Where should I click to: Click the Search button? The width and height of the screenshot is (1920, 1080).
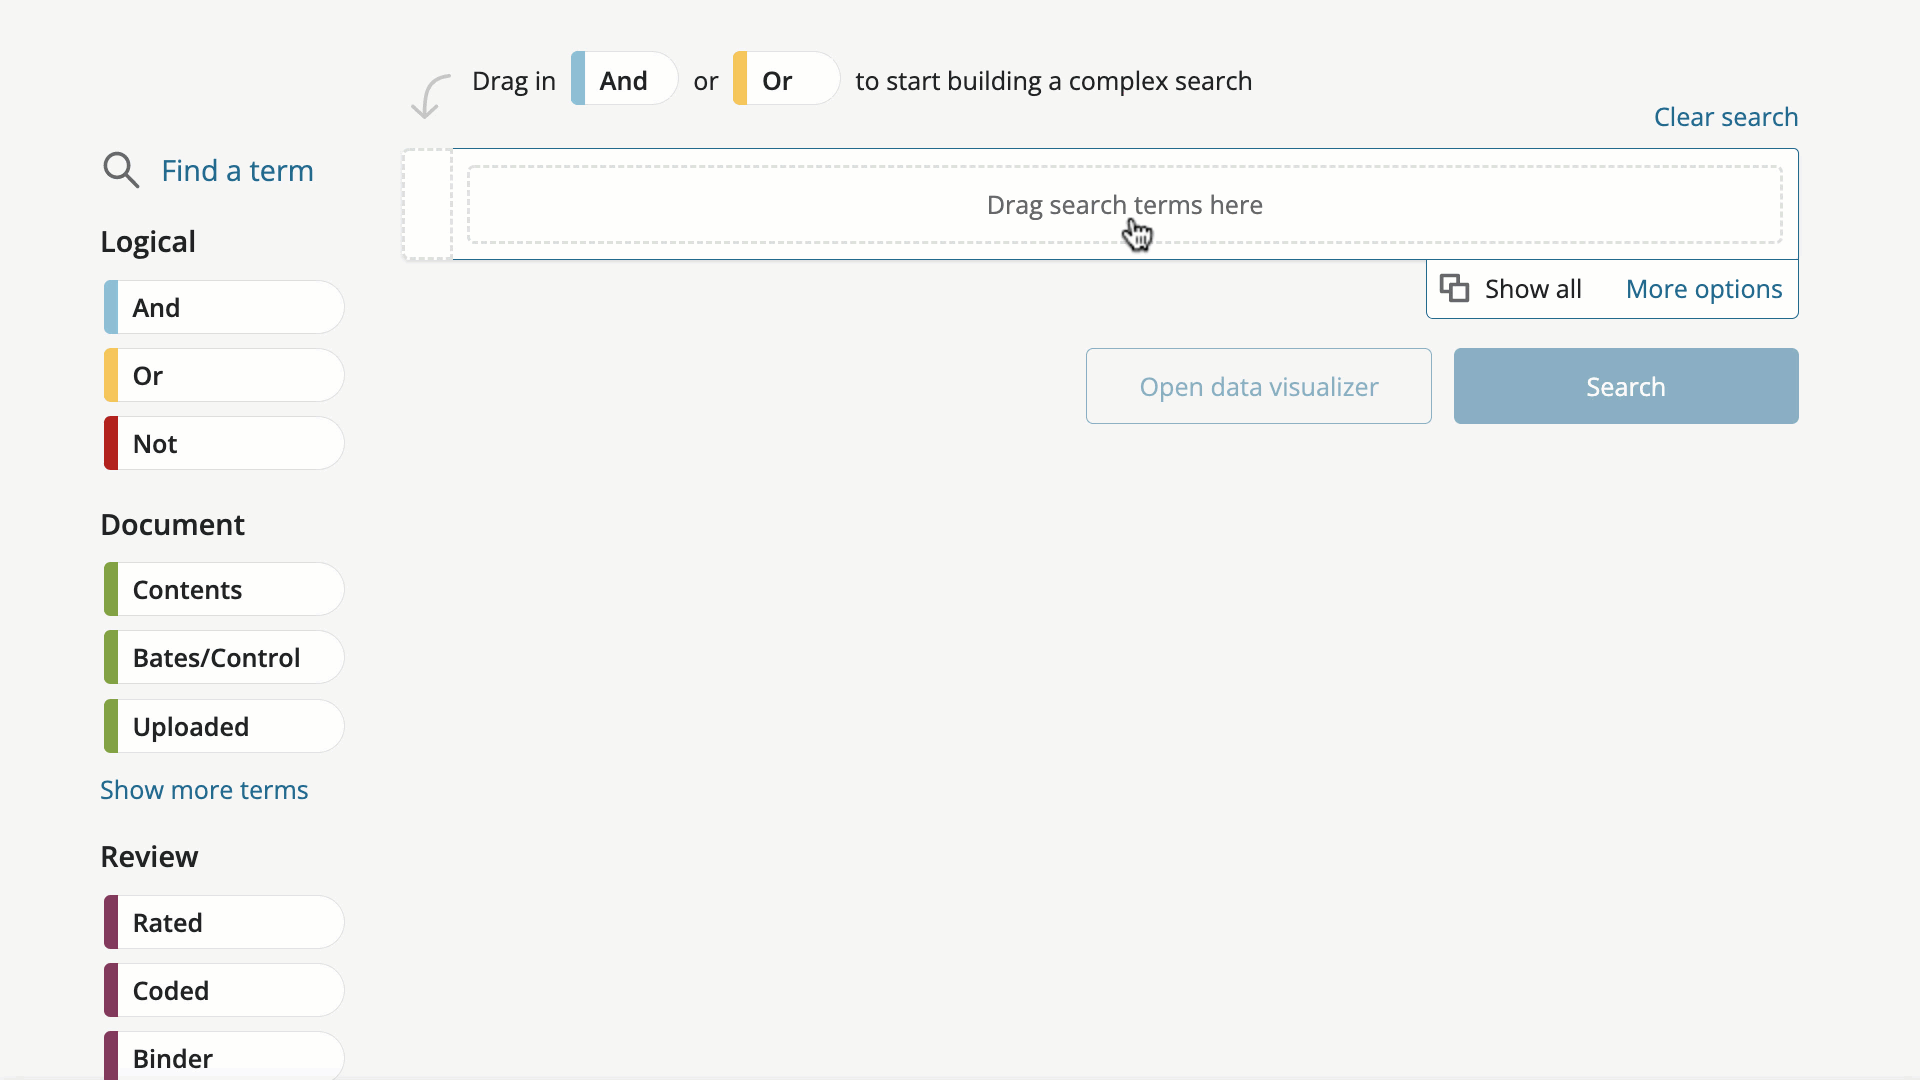(x=1626, y=386)
